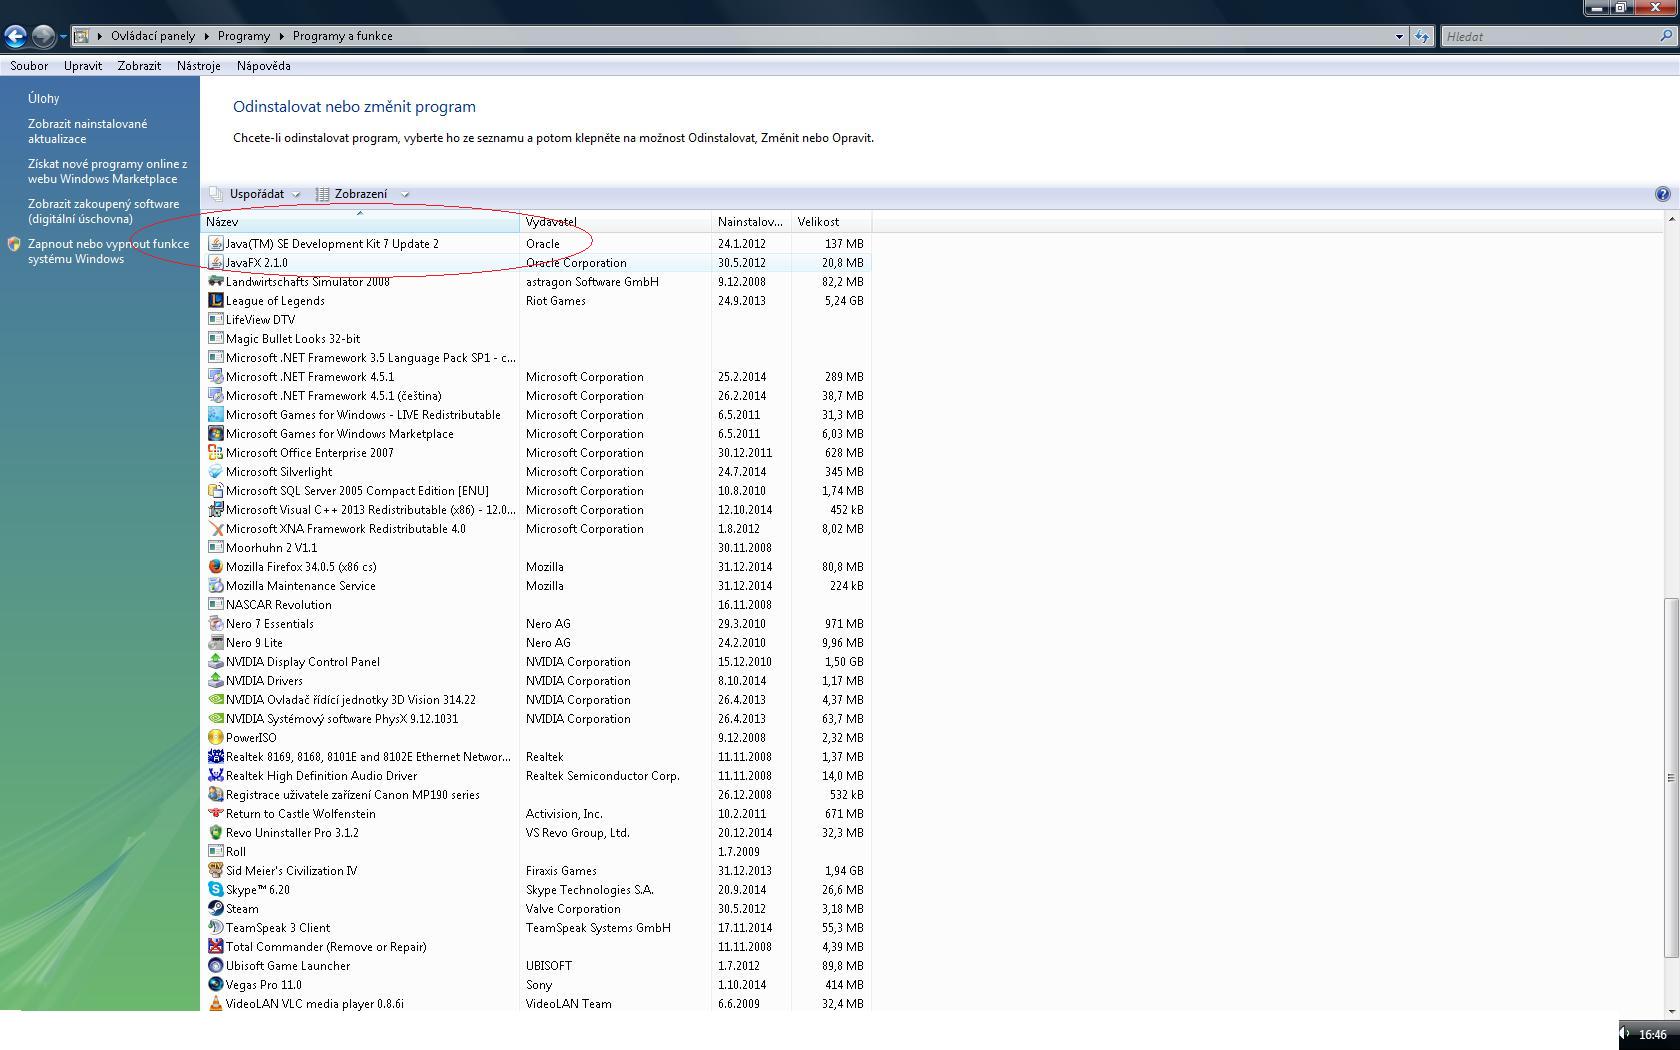Select the Steam program icon
The image size is (1680, 1050).
coord(215,909)
